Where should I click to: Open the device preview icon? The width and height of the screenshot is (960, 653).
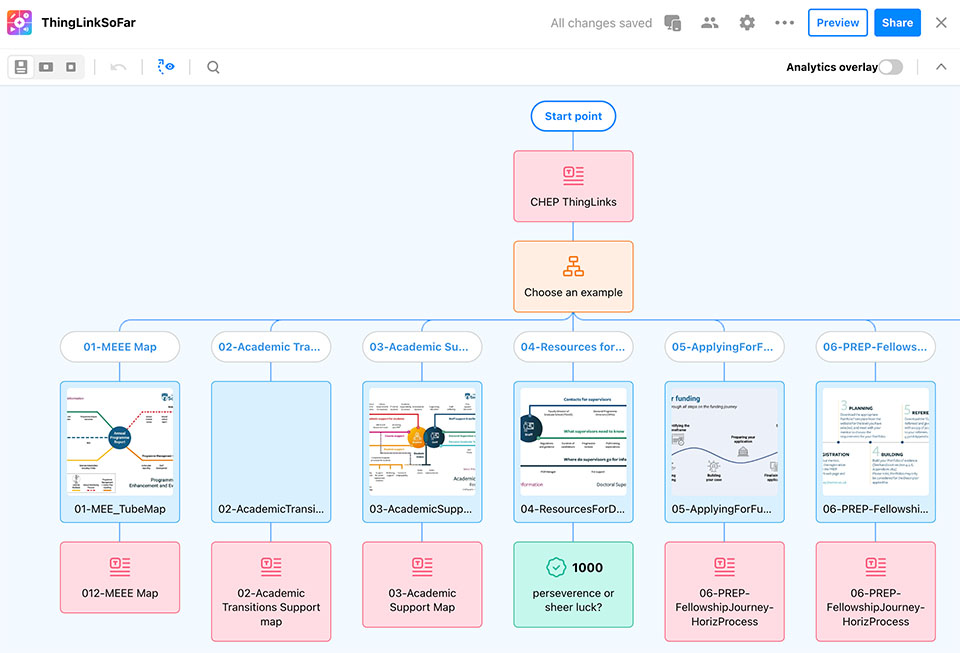[x=673, y=23]
